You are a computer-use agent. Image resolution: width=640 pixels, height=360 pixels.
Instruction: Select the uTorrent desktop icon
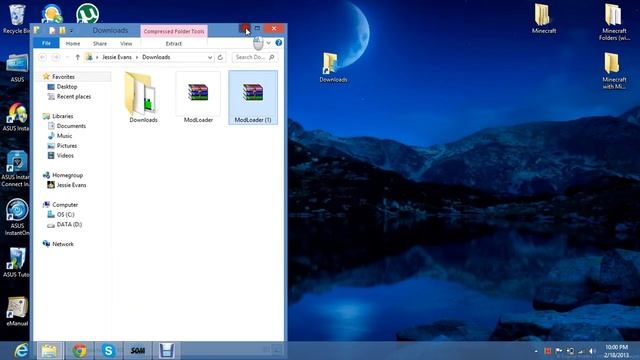(87, 14)
